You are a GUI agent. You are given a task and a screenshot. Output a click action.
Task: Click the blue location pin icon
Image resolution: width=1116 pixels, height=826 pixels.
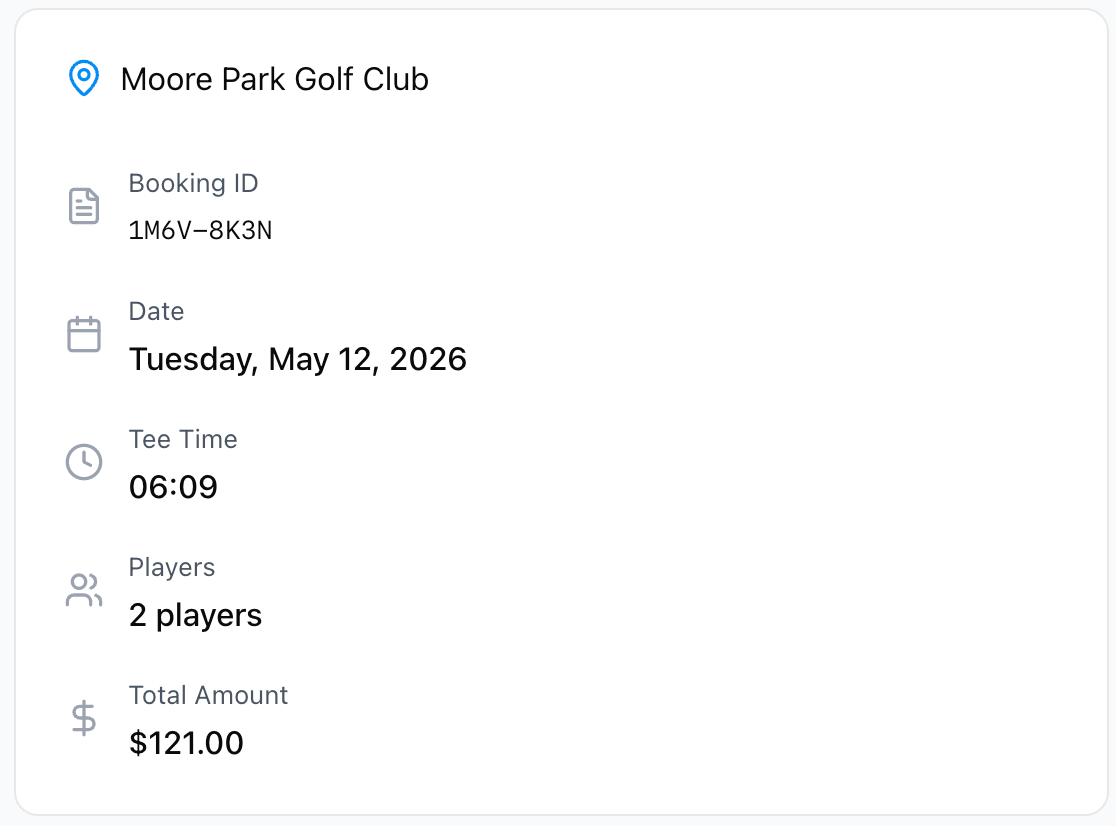[83, 78]
